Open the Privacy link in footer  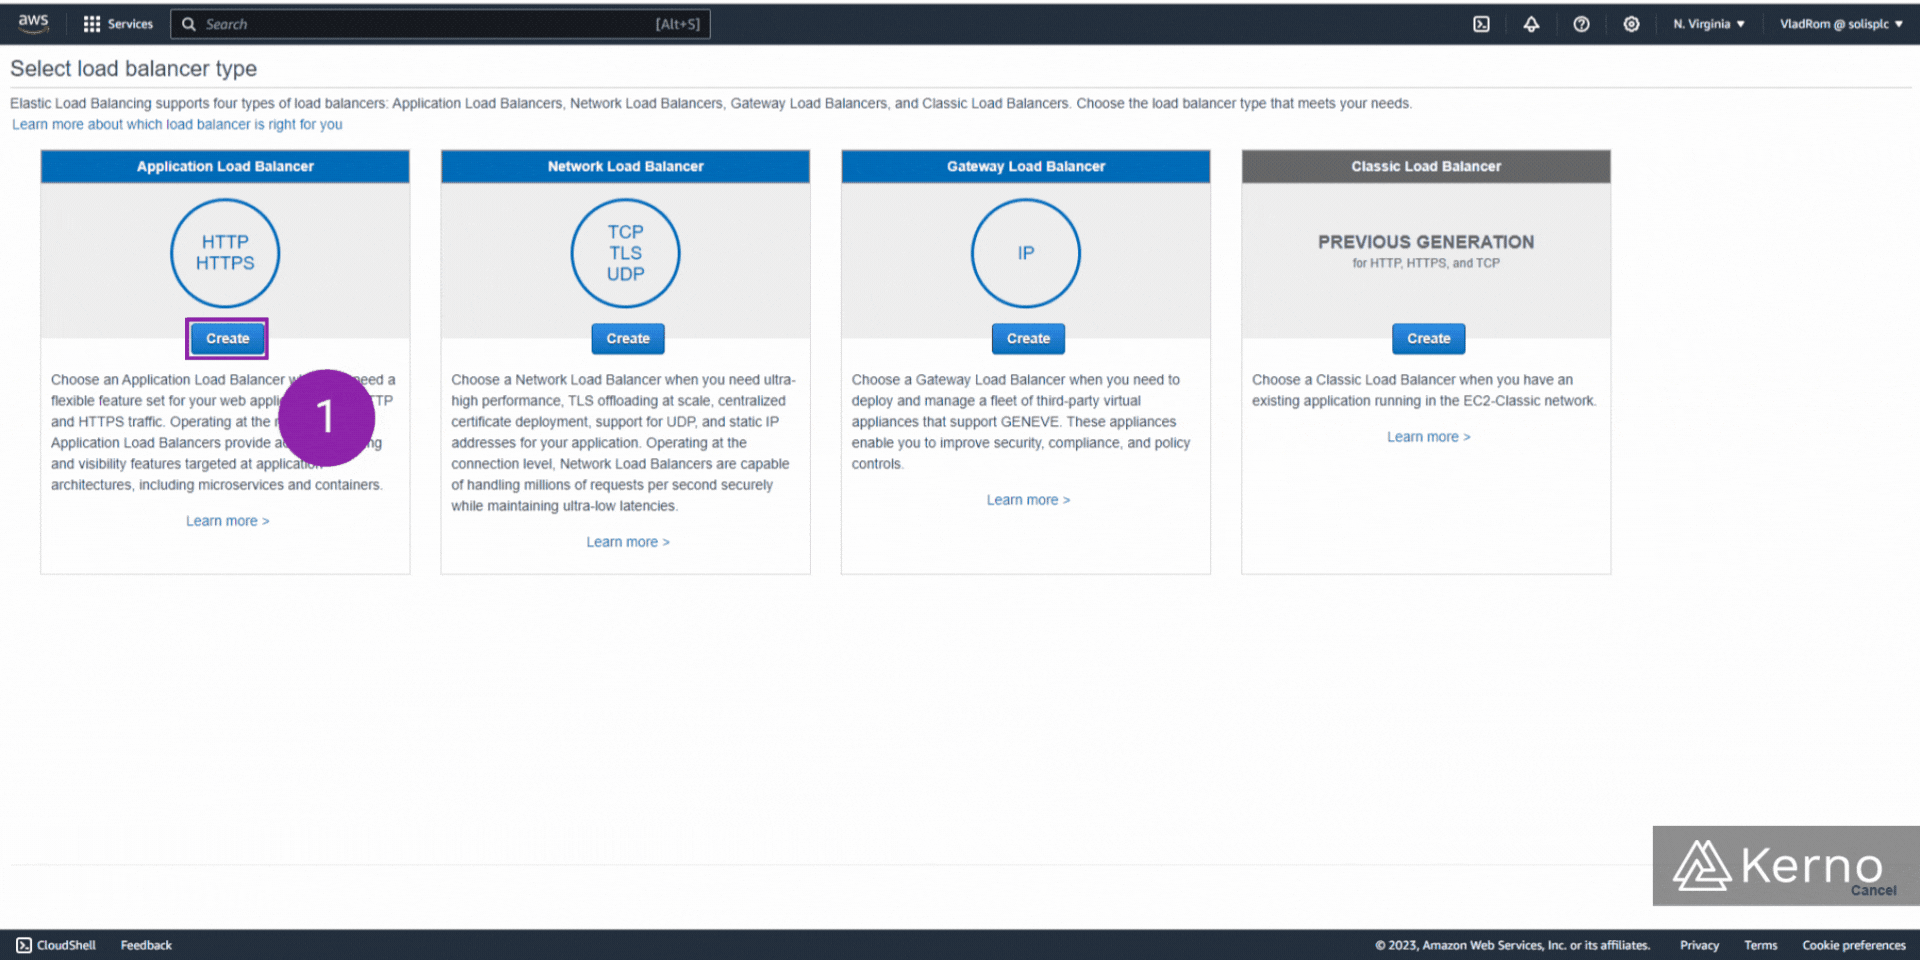coord(1699,945)
